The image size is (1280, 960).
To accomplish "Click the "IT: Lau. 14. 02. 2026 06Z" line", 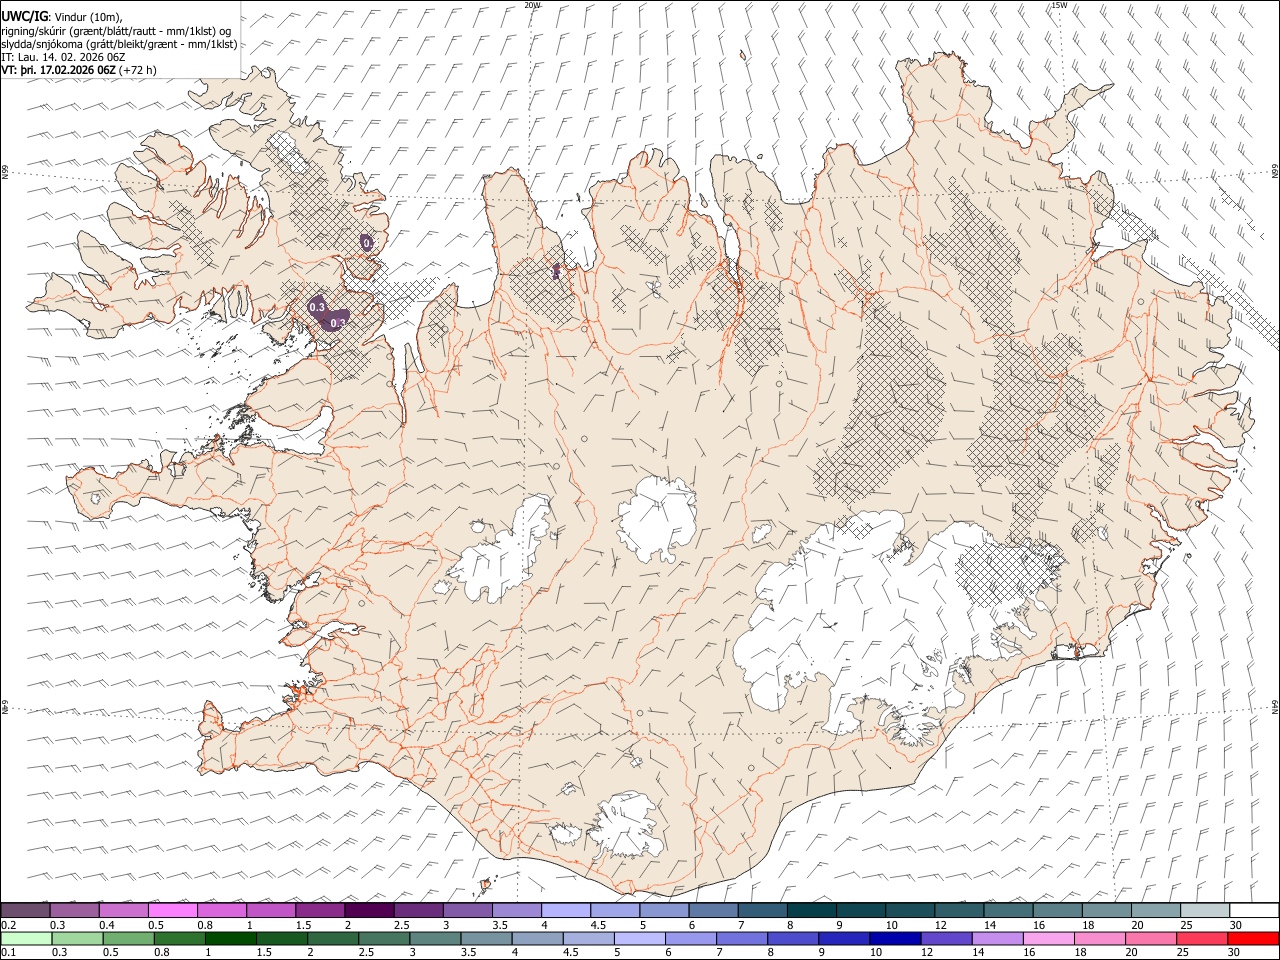I will coord(63,57).
